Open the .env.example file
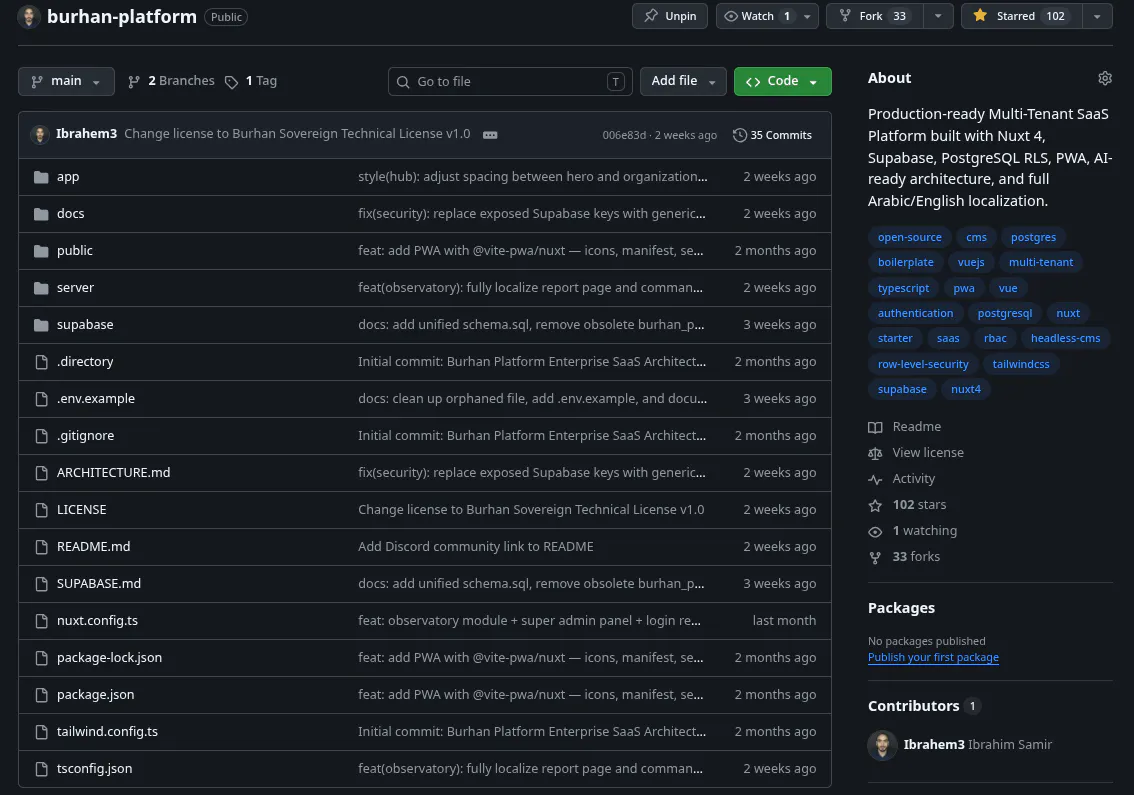 95,399
